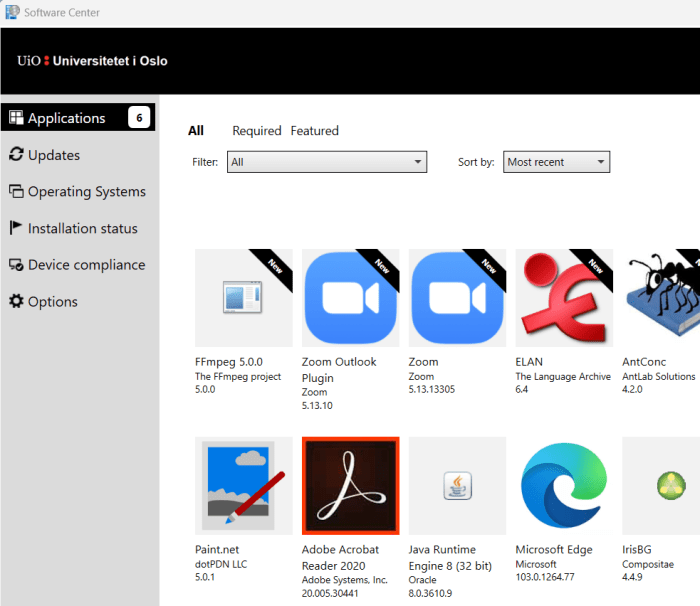Select the Zoom Outlook Plugin icon
The width and height of the screenshot is (700, 606).
tap(350, 297)
